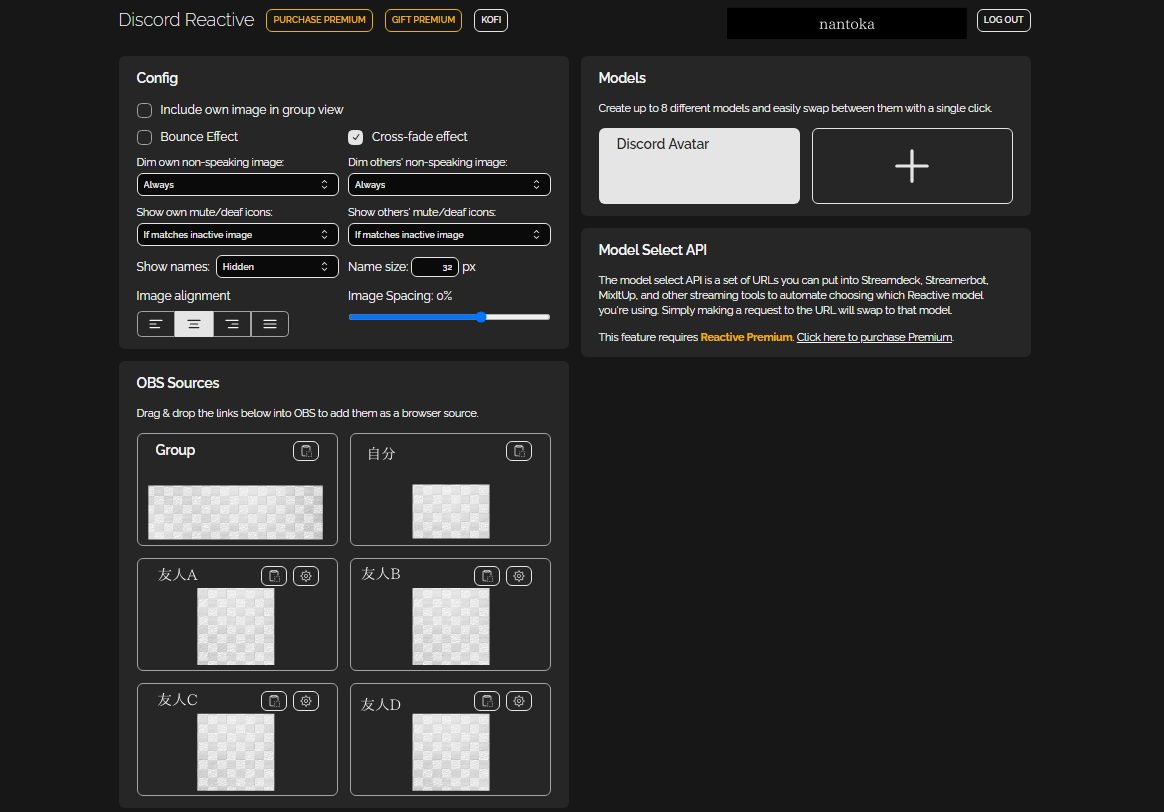Open the 友人C source settings gear

tap(306, 700)
